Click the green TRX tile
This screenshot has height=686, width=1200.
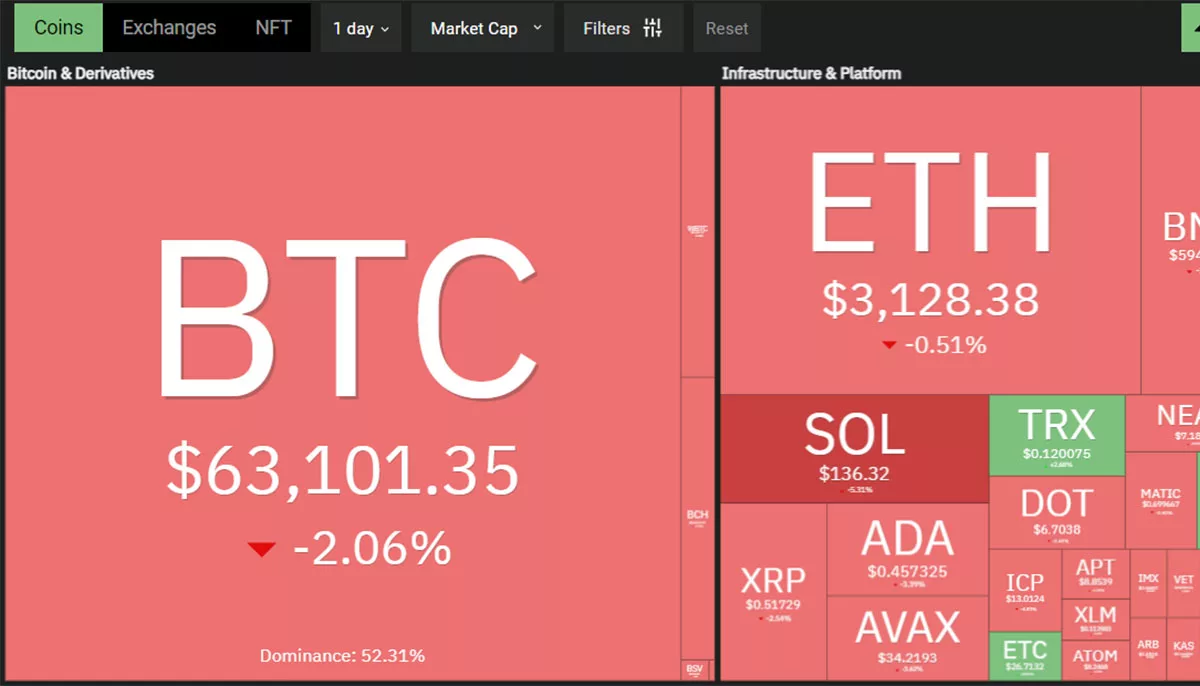click(1057, 435)
